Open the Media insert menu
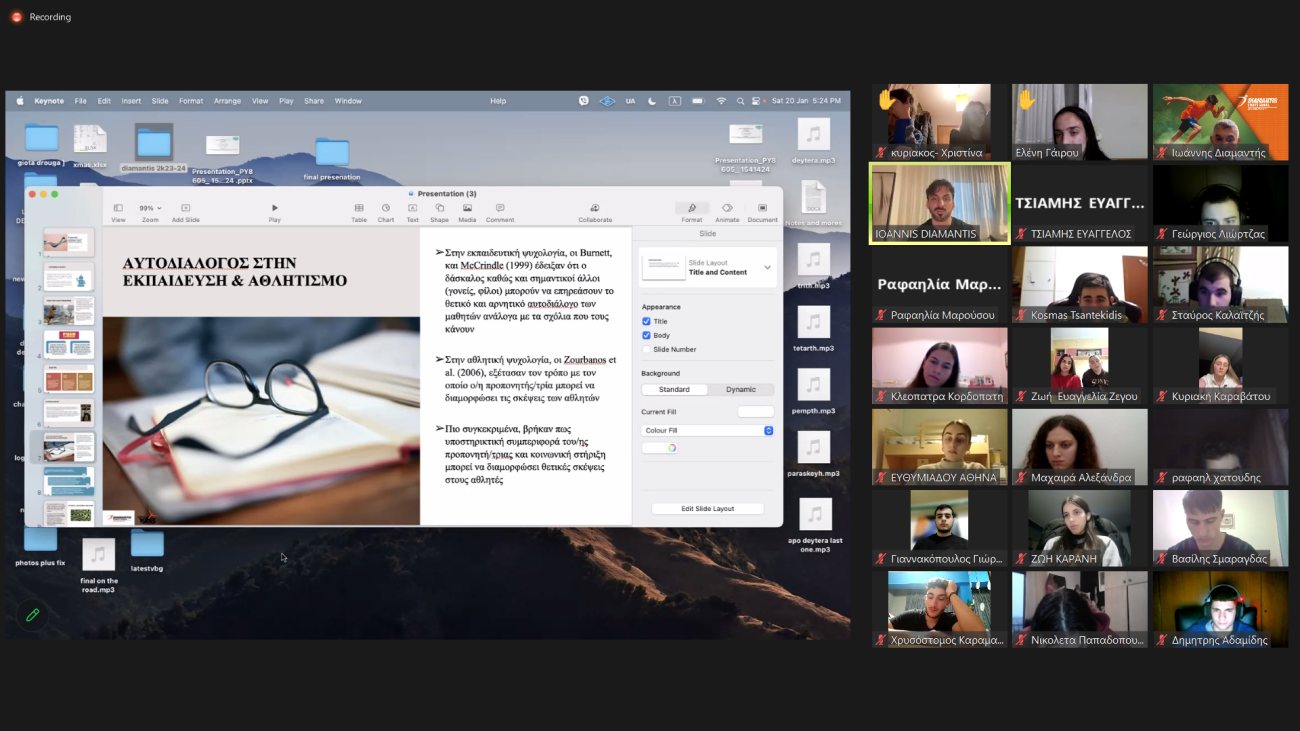Viewport: 1300px width, 731px height. coord(467,212)
